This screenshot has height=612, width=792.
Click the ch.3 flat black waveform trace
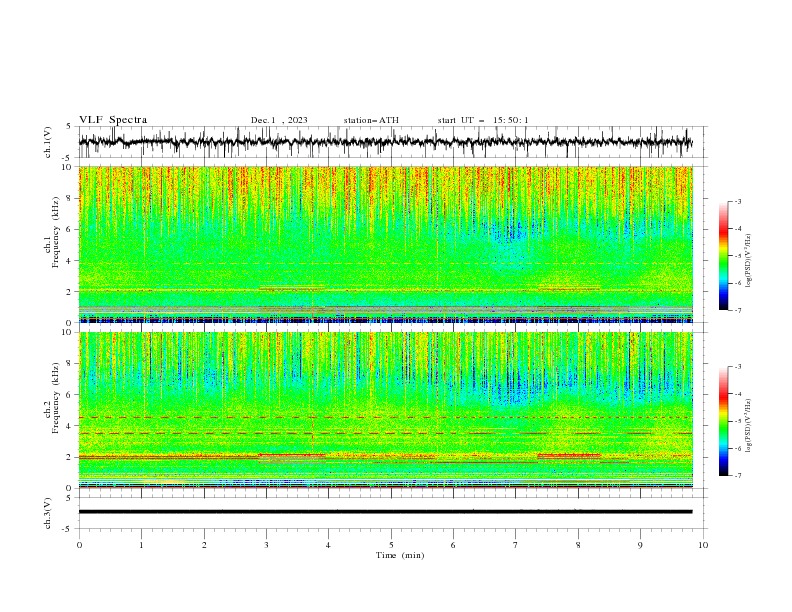385,512
